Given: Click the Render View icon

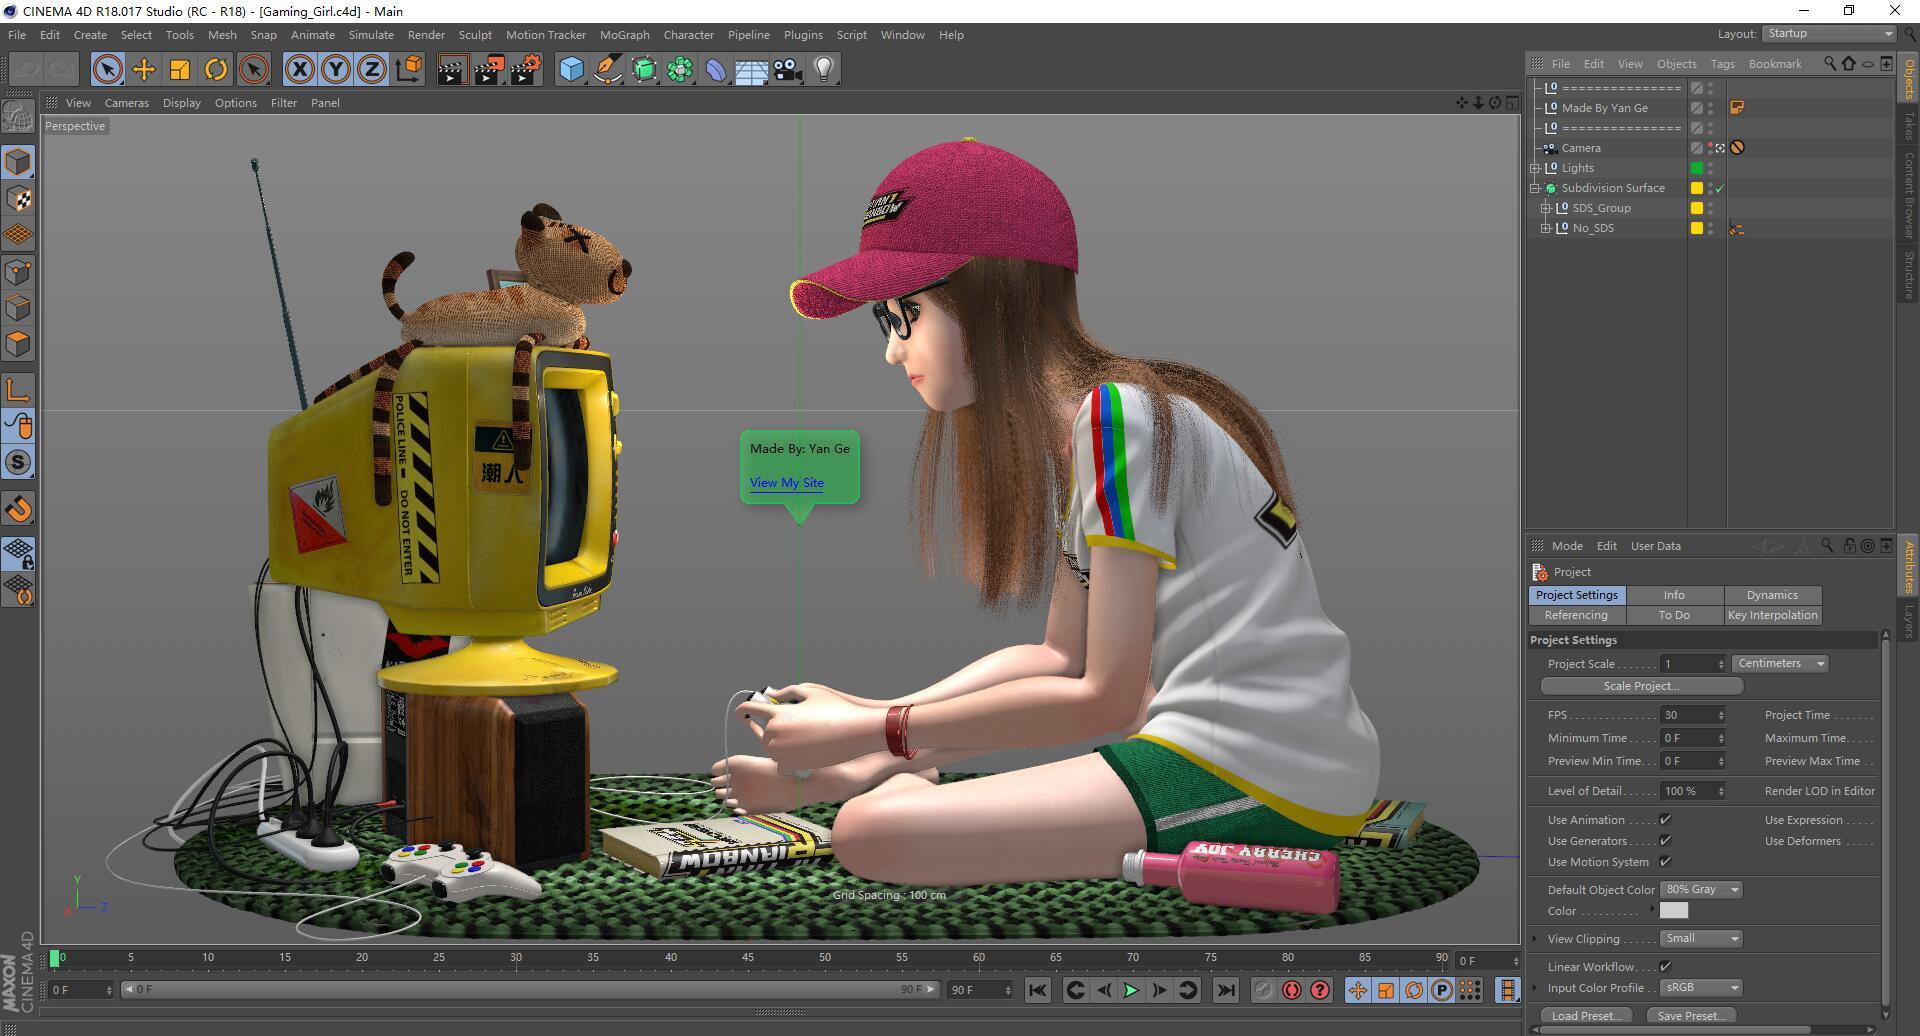Looking at the screenshot, I should (451, 69).
